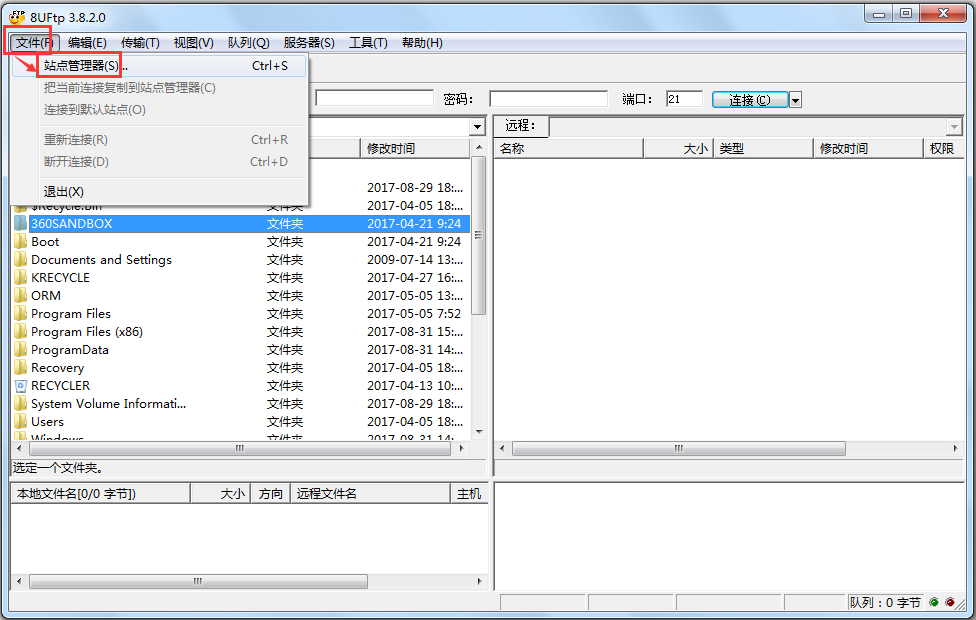Open the 工具(T) menu
Viewport: 976px width, 620px height.
(x=368, y=43)
